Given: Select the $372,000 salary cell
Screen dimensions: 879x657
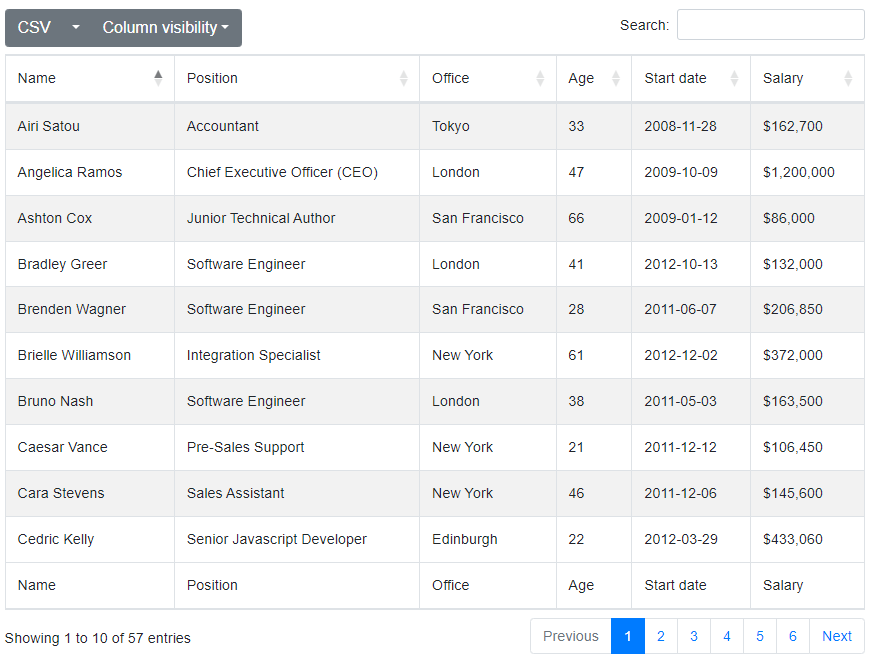Looking at the screenshot, I should click(x=807, y=355).
